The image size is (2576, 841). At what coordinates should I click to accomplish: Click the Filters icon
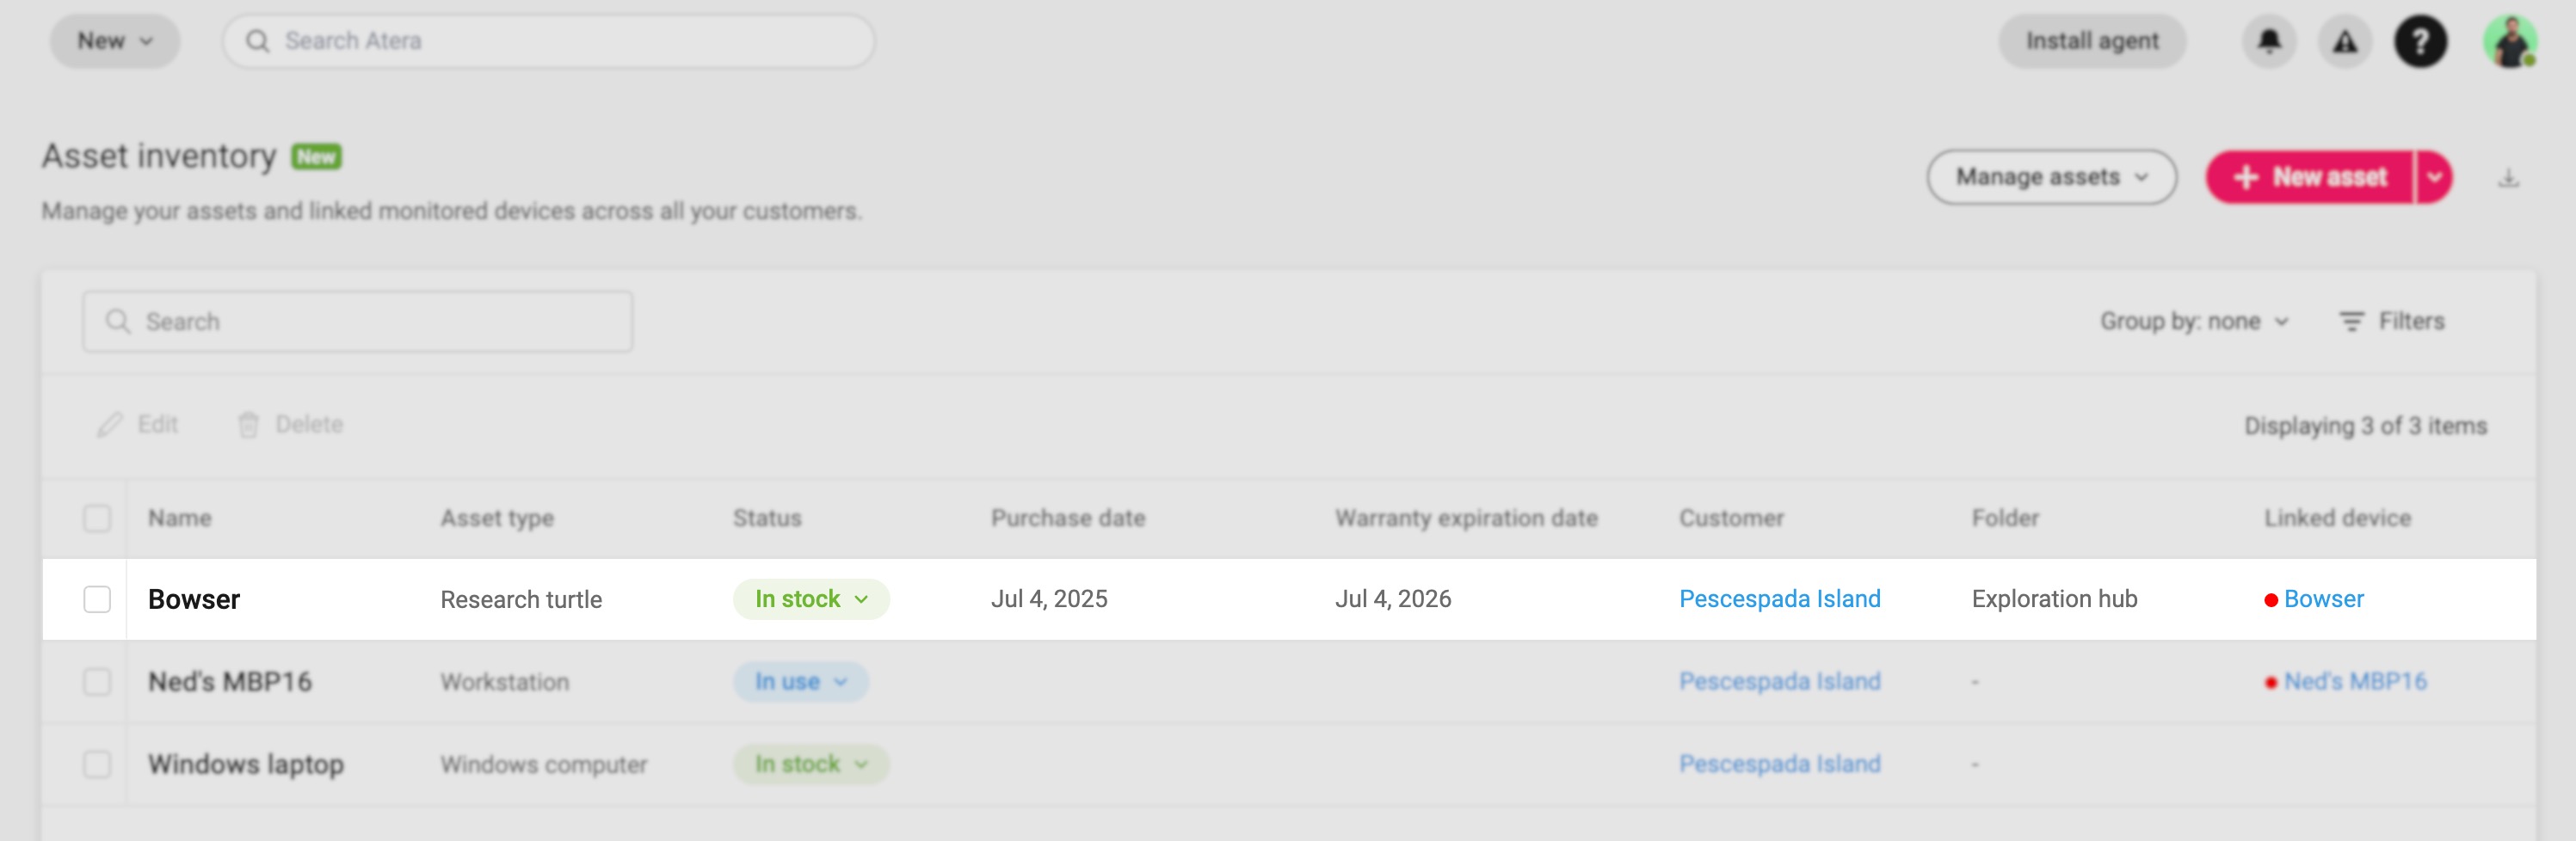click(2351, 321)
